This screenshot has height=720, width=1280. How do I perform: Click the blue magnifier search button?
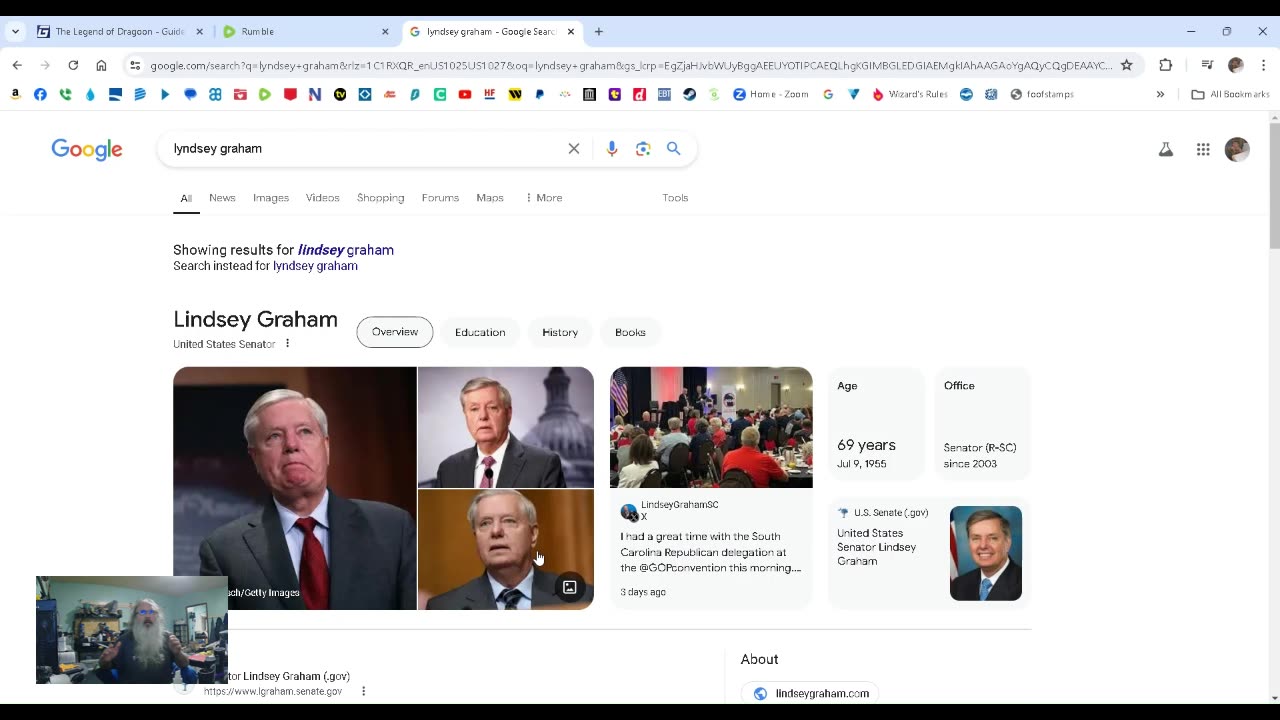pyautogui.click(x=674, y=149)
